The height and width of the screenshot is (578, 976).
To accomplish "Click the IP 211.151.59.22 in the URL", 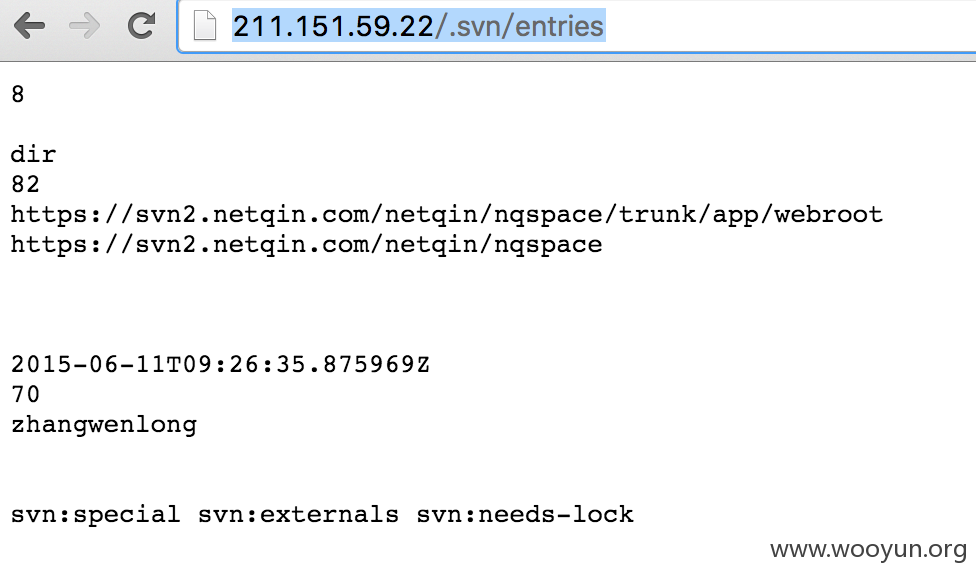I will point(333,26).
